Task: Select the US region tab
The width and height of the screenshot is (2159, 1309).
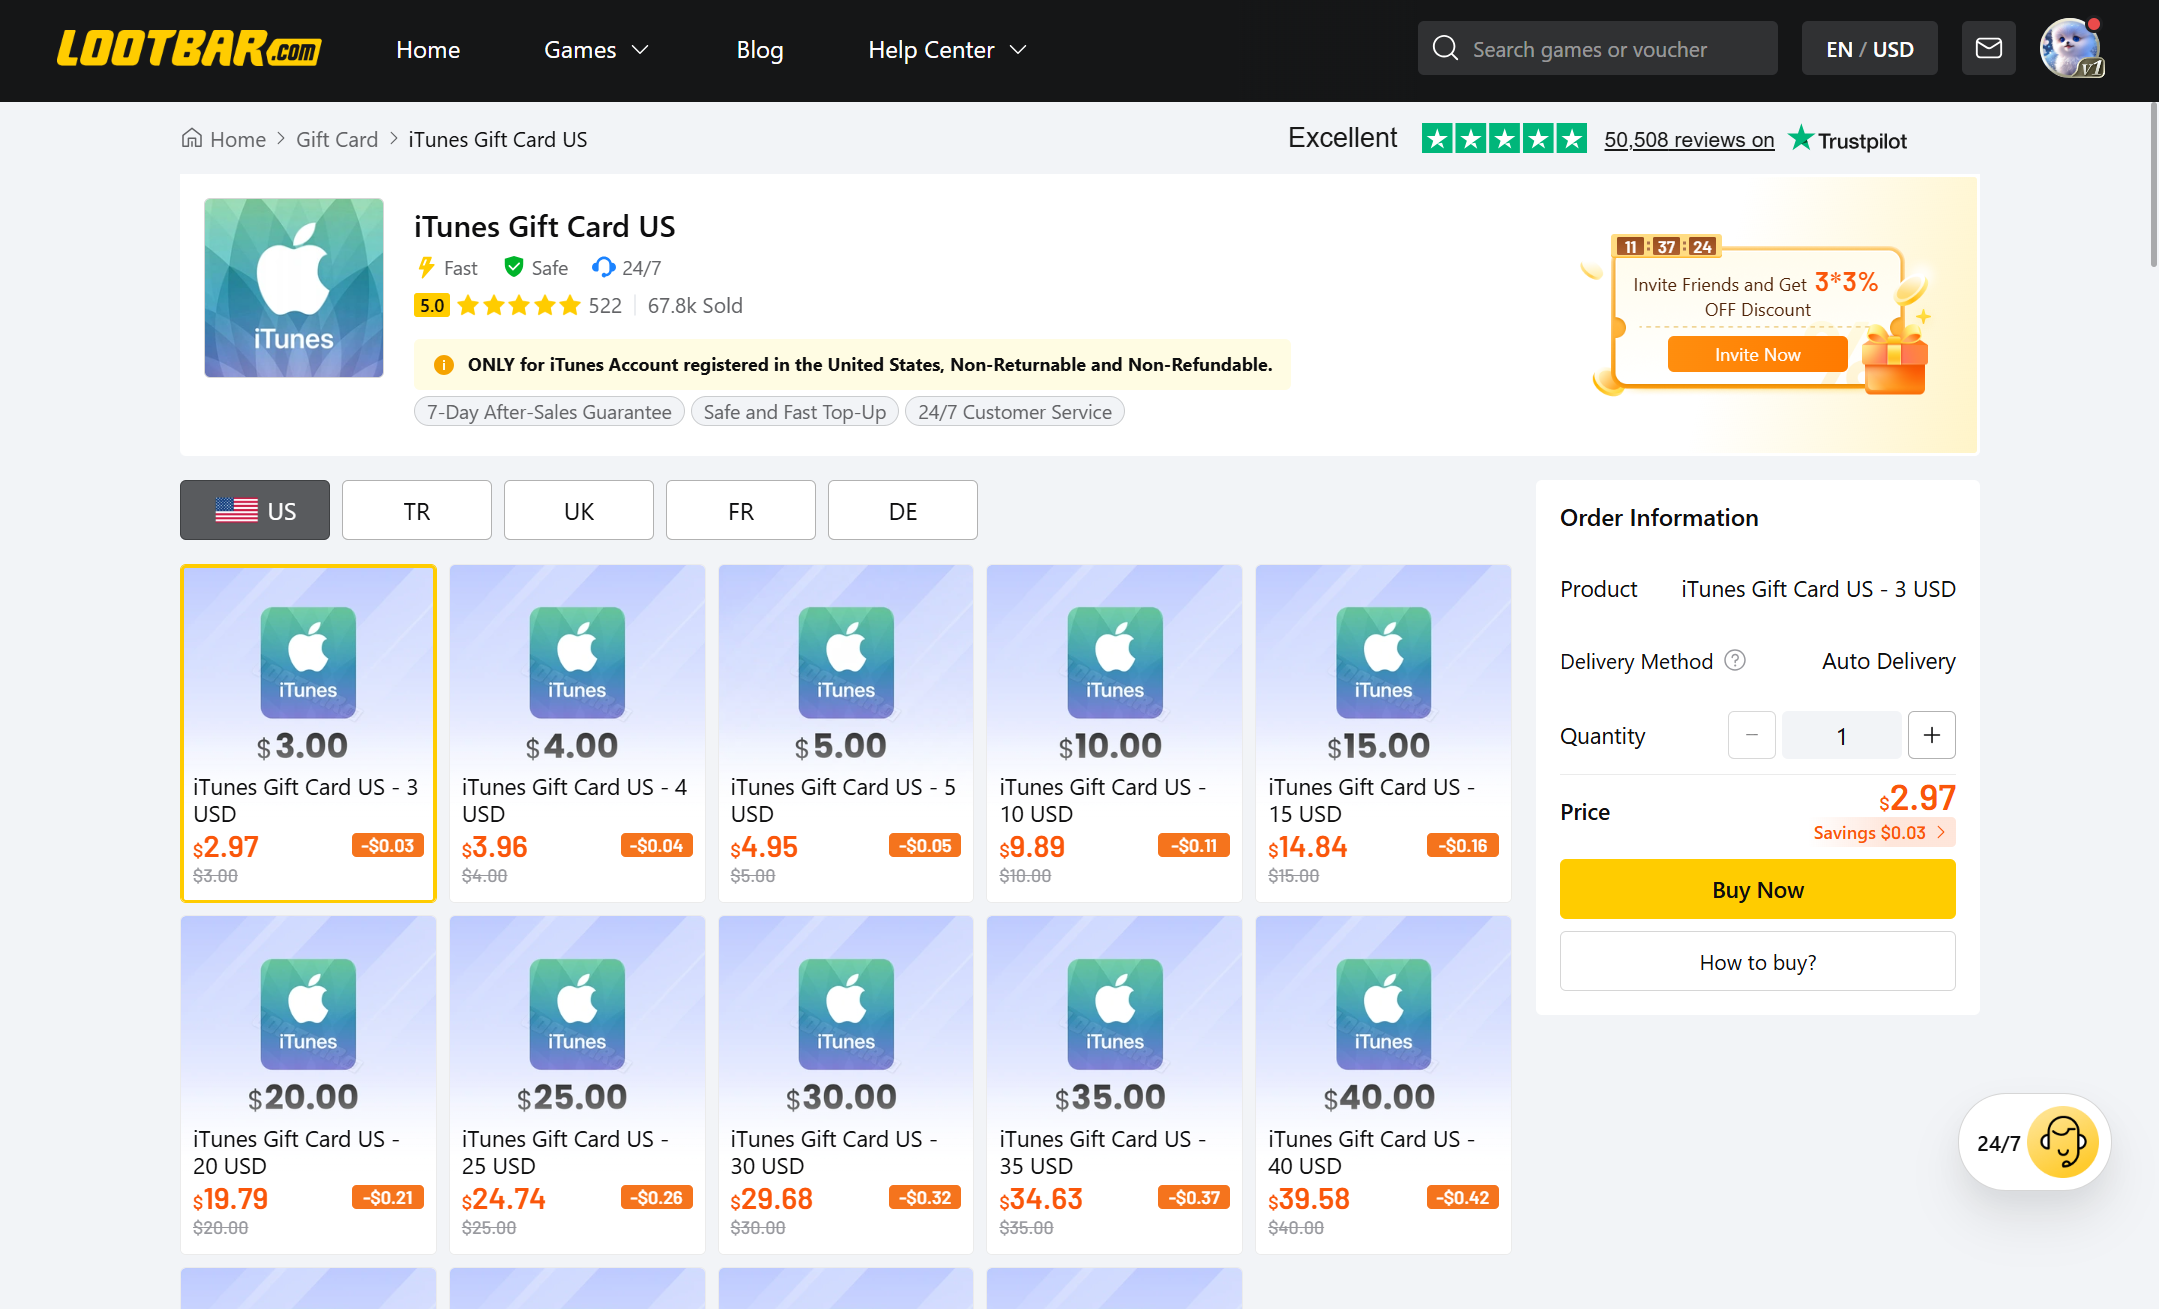Action: pyautogui.click(x=255, y=510)
